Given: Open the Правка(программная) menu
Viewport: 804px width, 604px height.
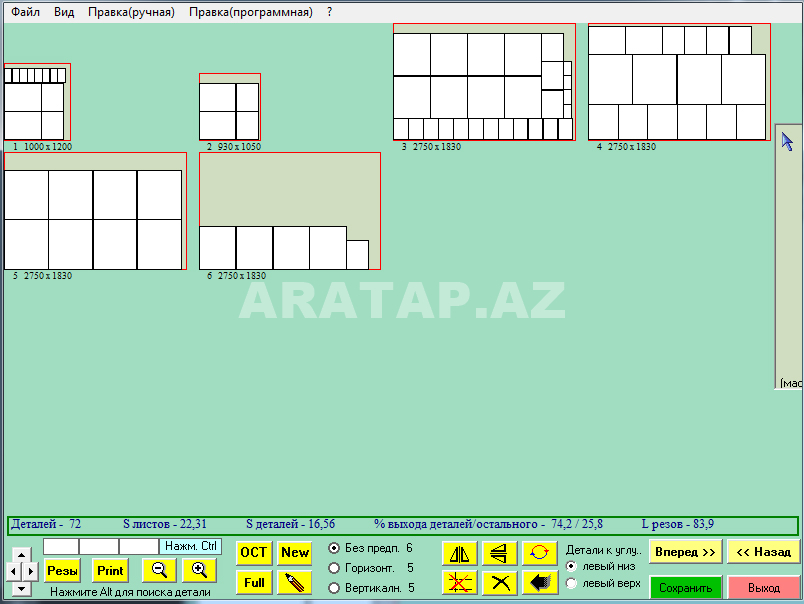Looking at the screenshot, I should click(250, 13).
